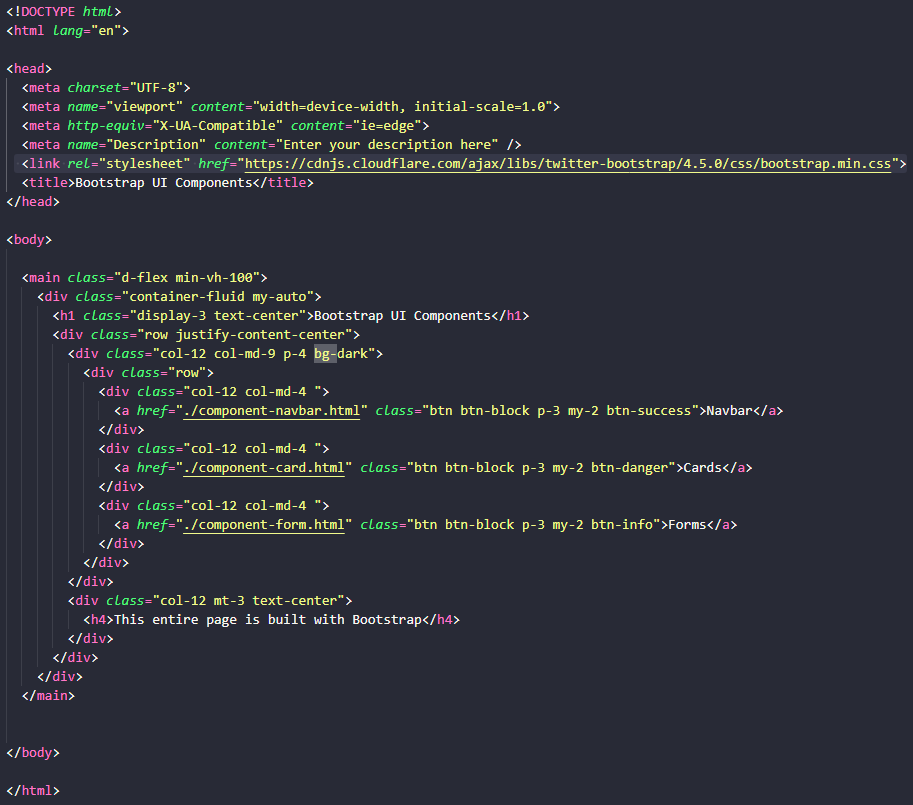Click the 'Description' meta name value
The width and height of the screenshot is (913, 805).
(156, 144)
